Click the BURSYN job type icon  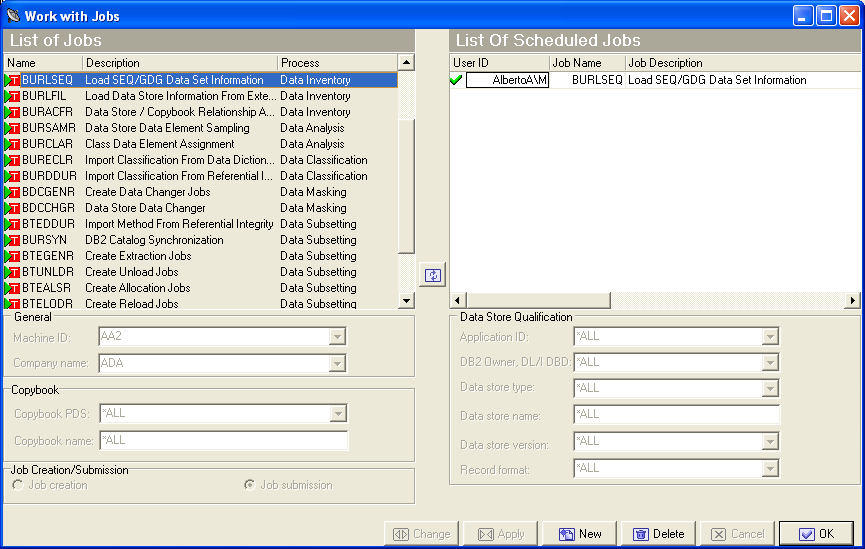coord(13,240)
